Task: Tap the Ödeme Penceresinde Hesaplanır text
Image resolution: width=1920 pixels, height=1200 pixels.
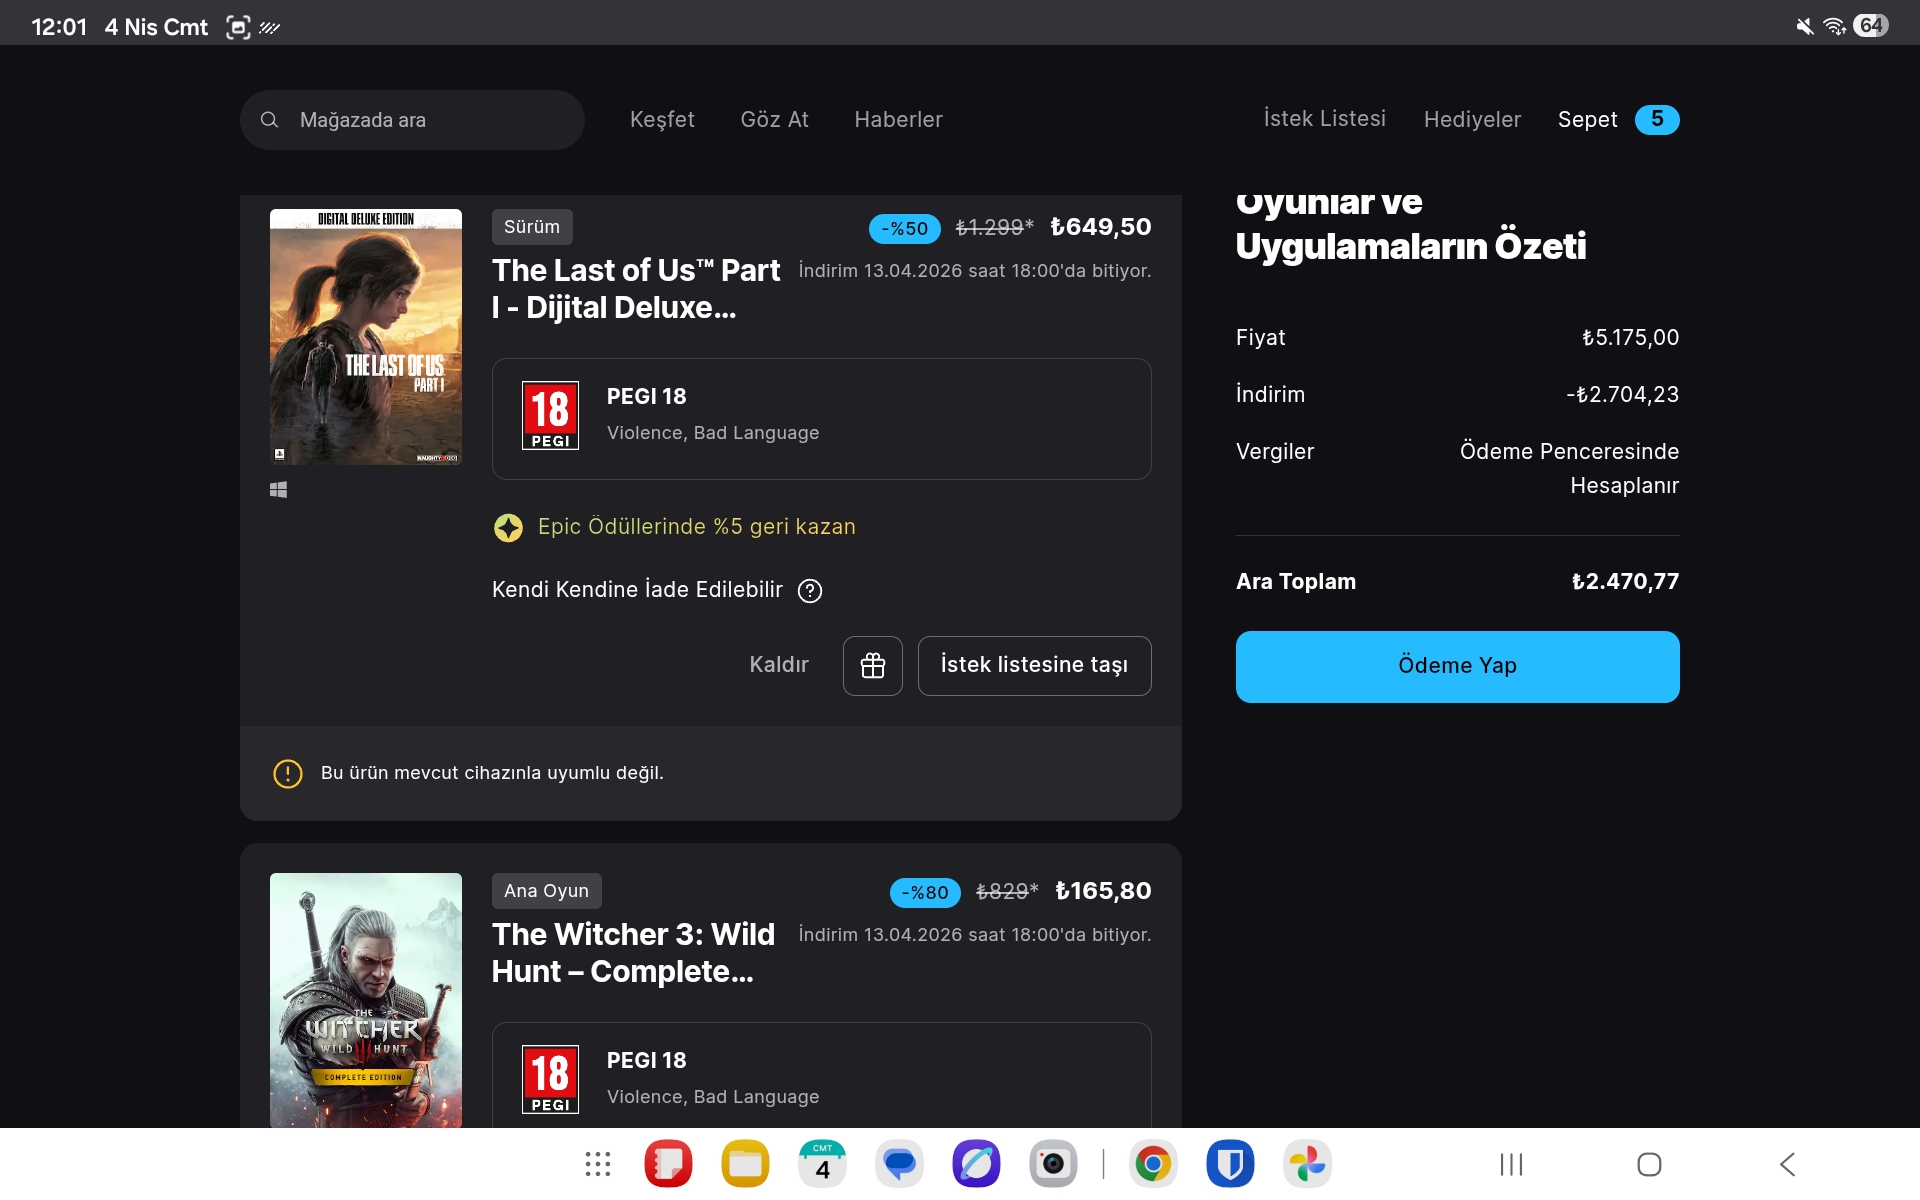Action: coord(1569,469)
